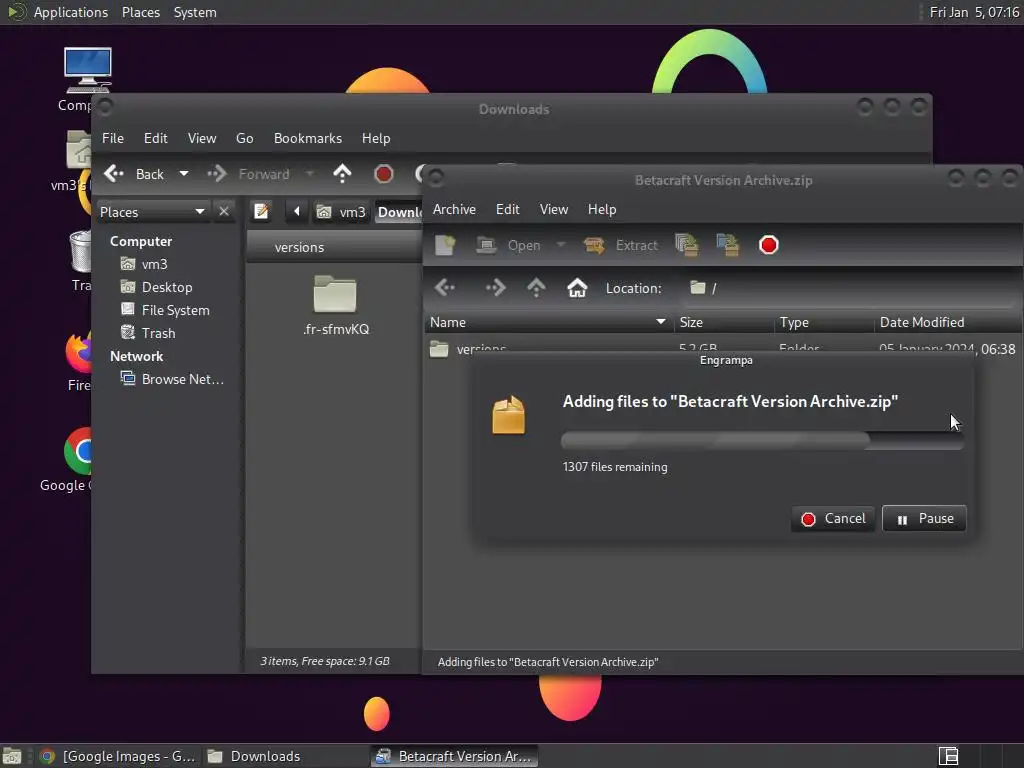Expand the Open recent dropdown arrow
Image resolution: width=1024 pixels, height=768 pixels.
click(560, 245)
